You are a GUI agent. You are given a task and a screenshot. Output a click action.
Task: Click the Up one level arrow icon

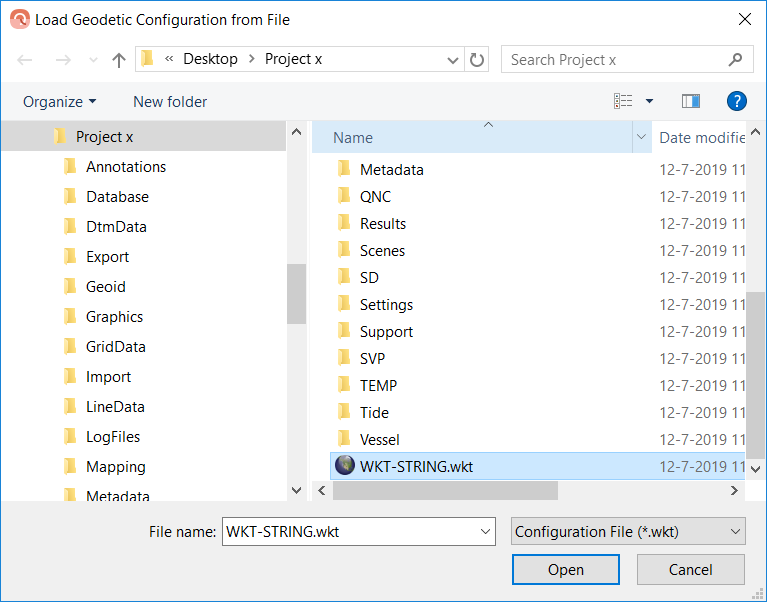(119, 60)
